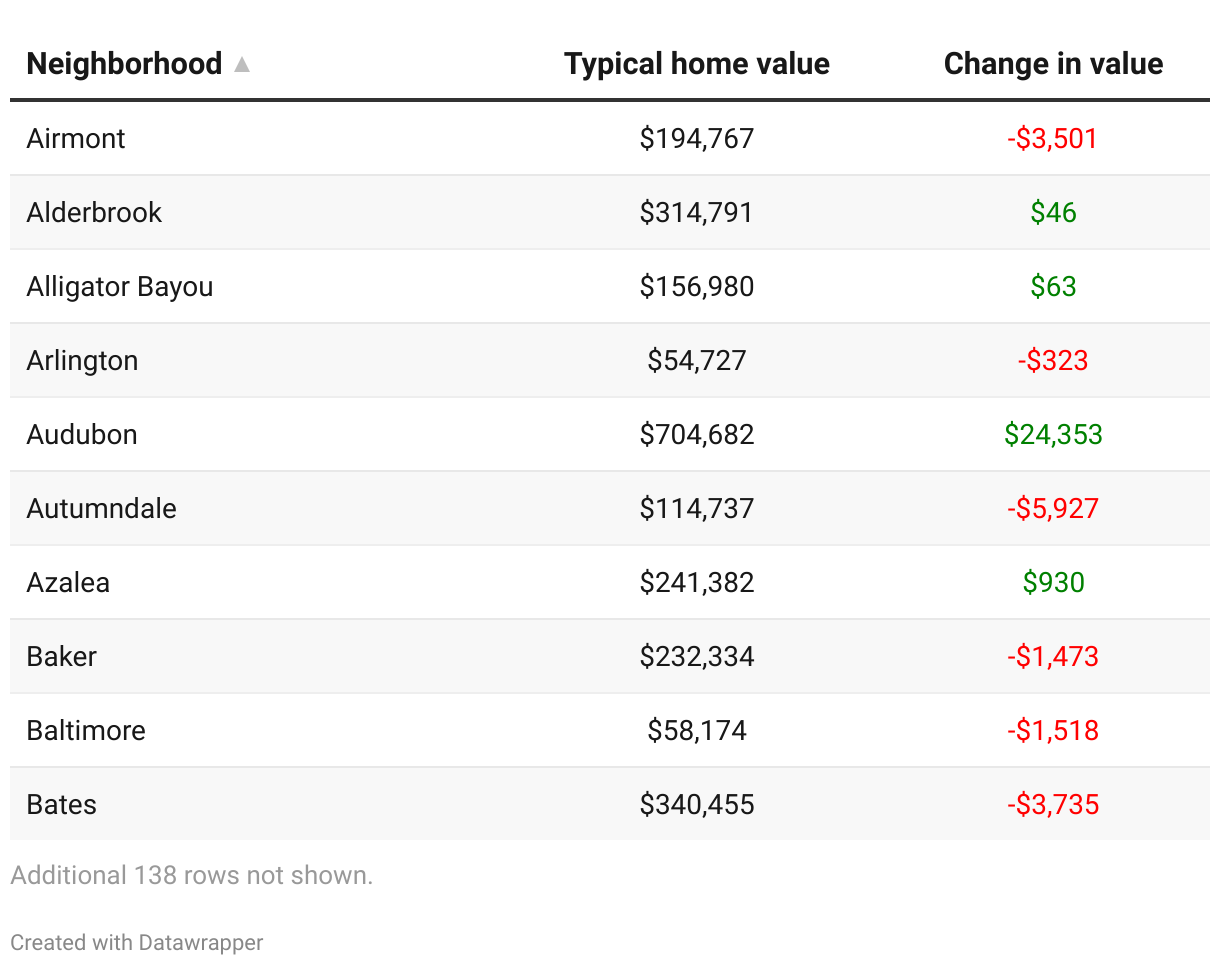Select Bates' -$3,735 change value

point(1052,804)
